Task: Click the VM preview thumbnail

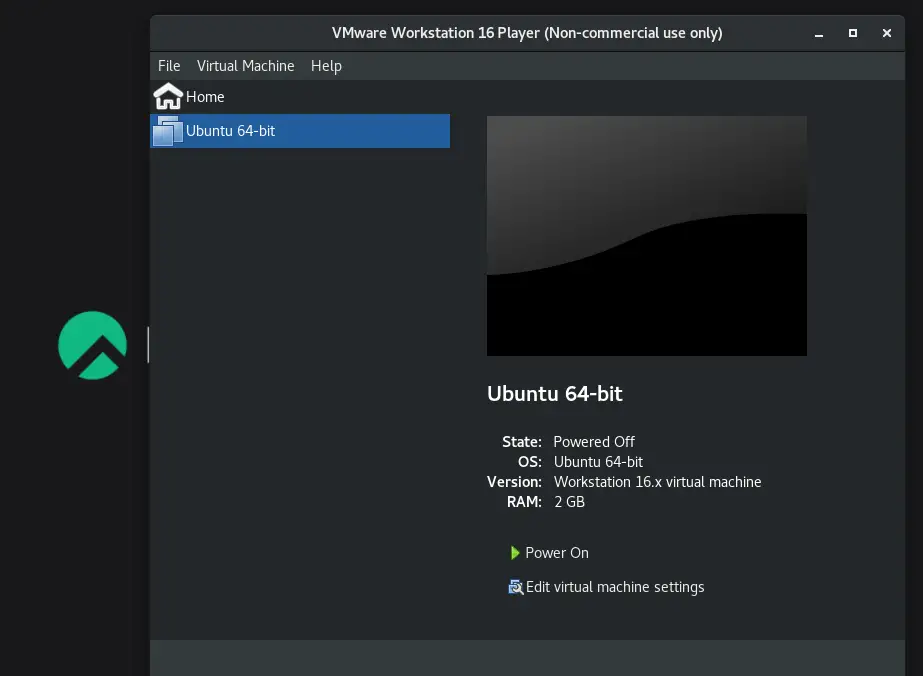Action: [x=646, y=235]
